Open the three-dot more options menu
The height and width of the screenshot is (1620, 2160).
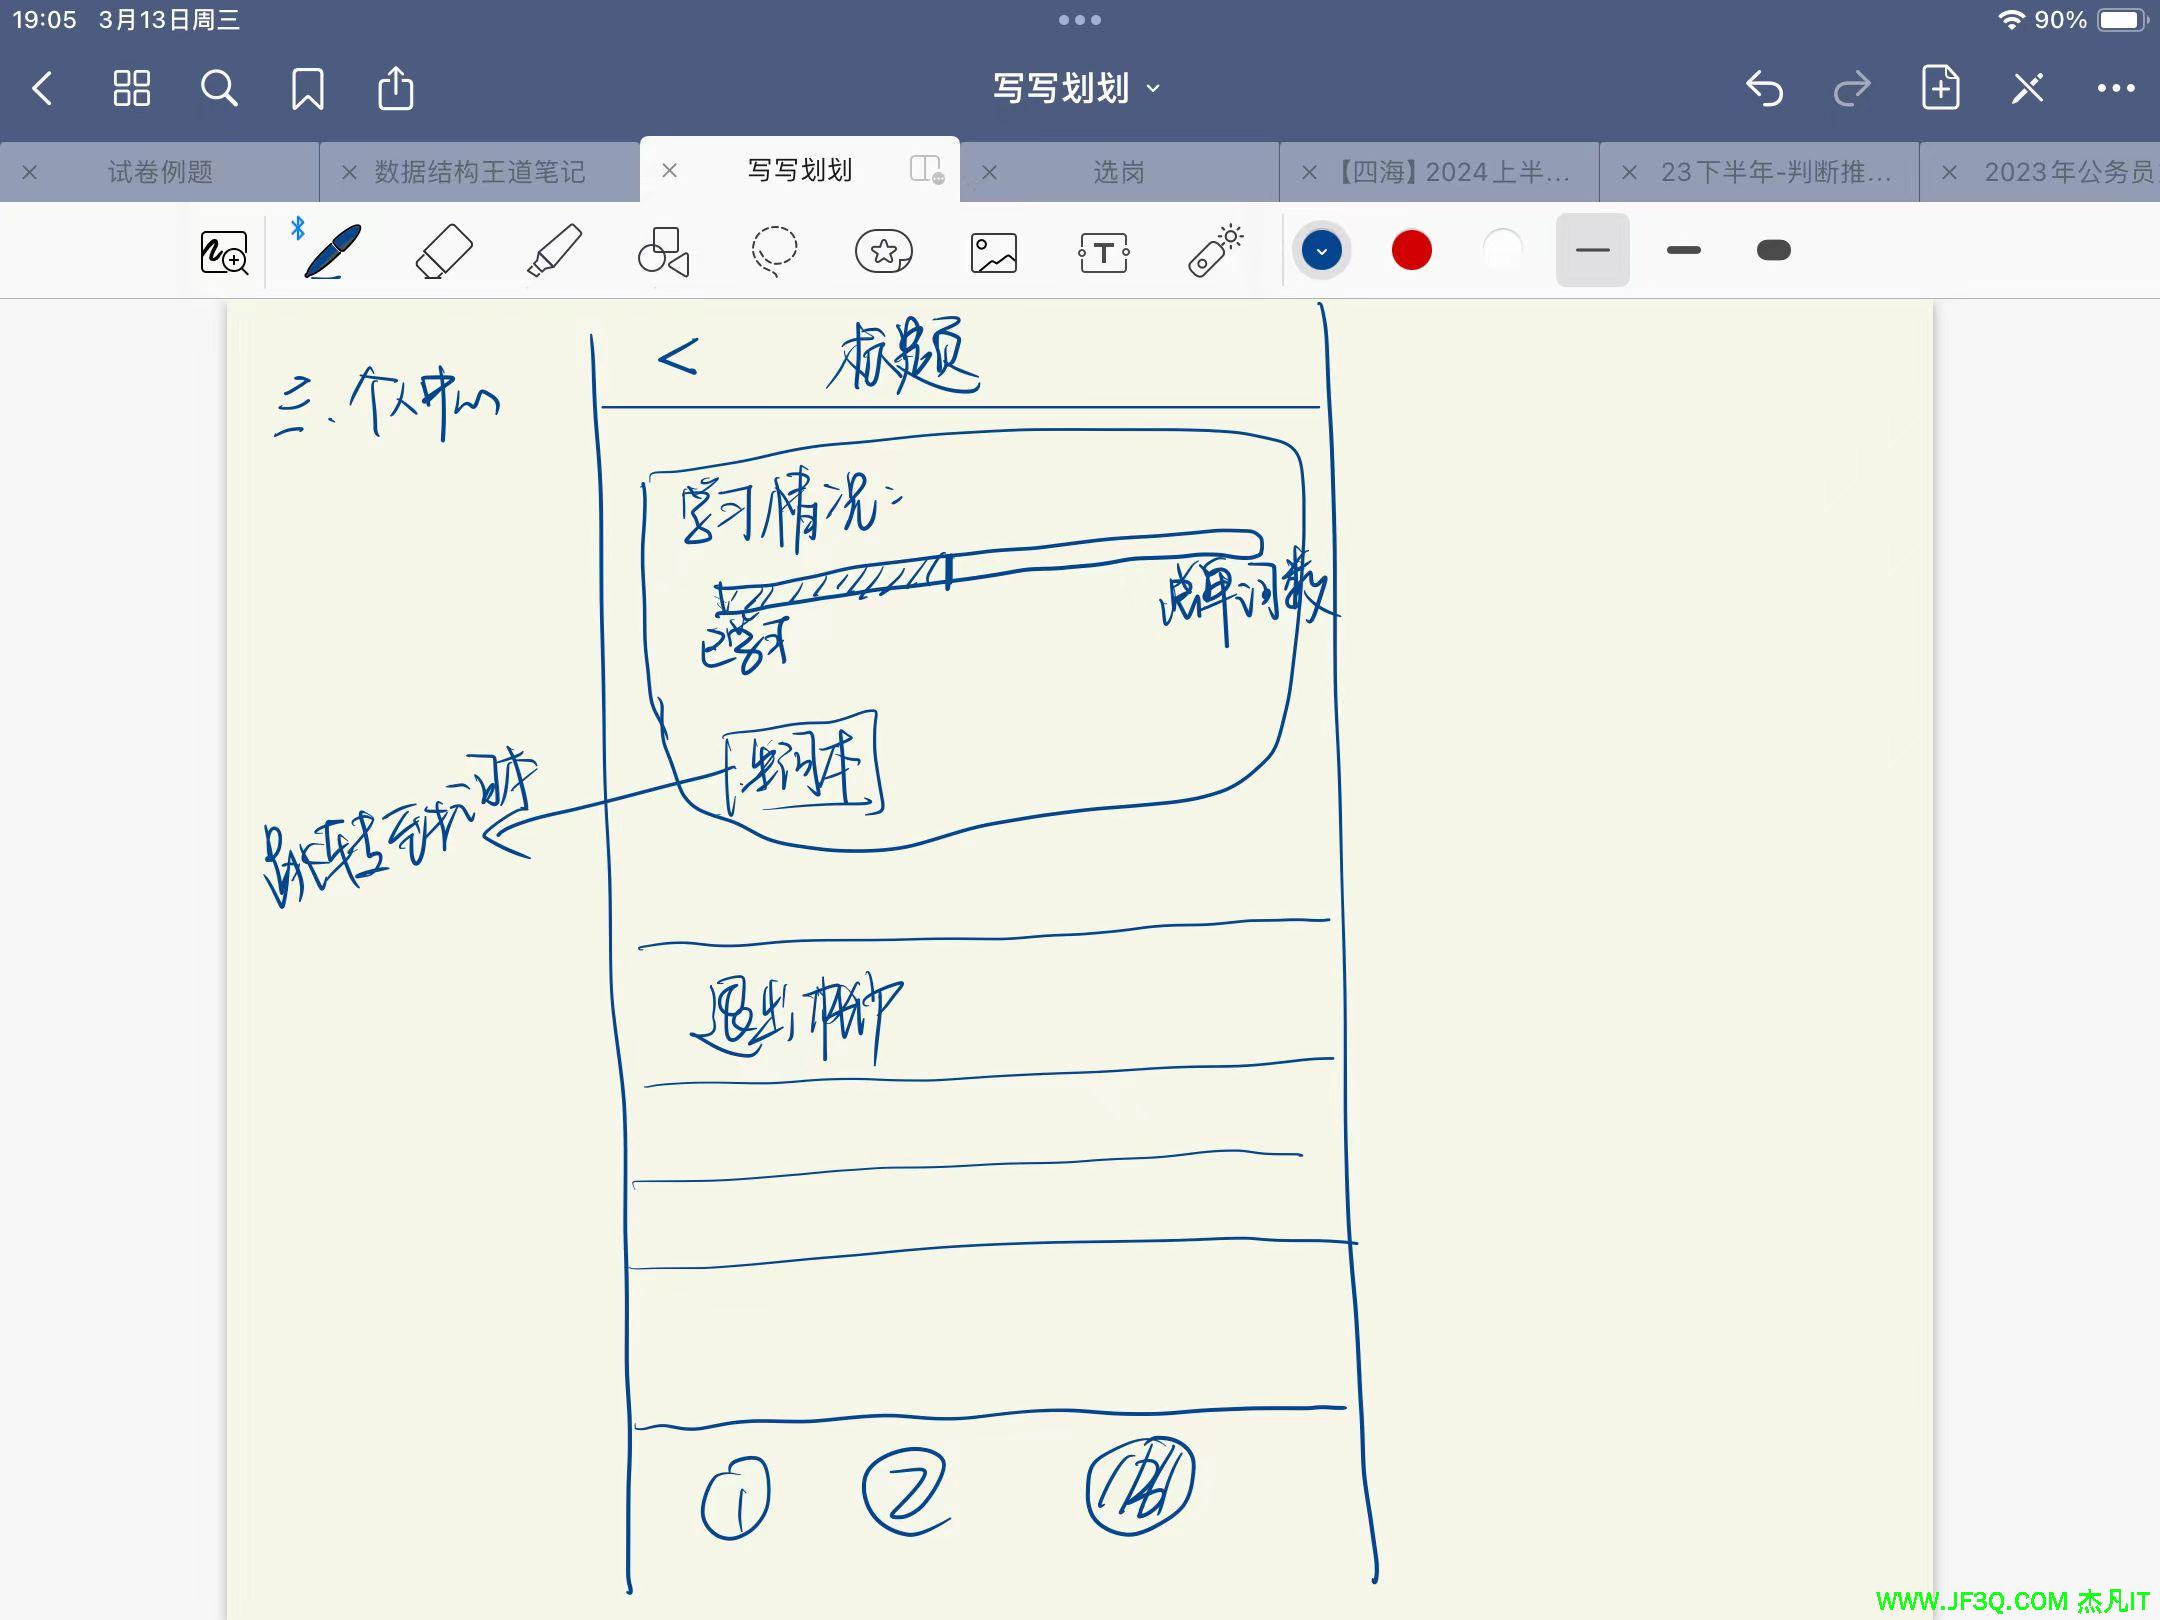[2115, 88]
